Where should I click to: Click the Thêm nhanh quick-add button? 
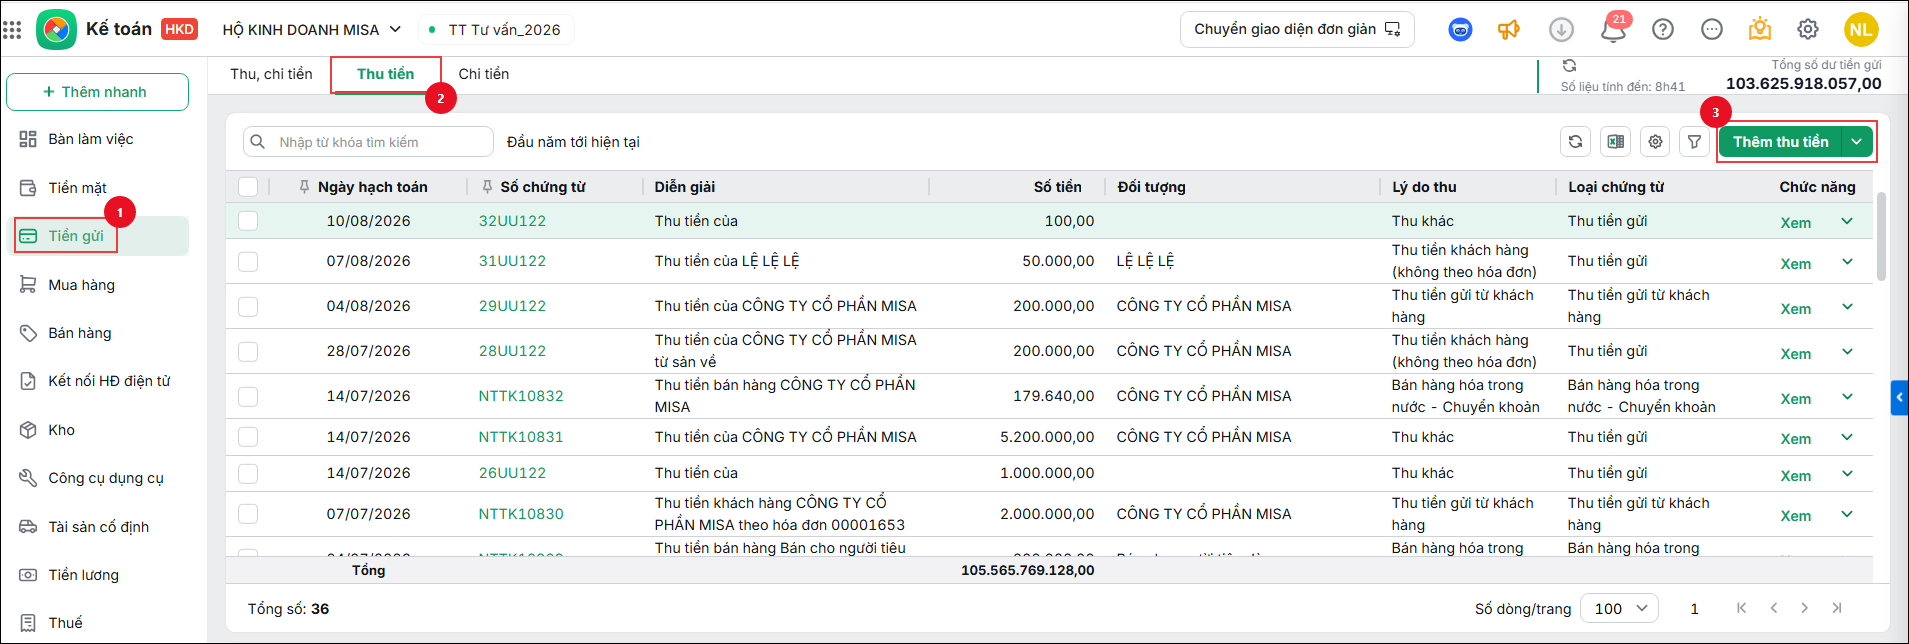(x=97, y=92)
